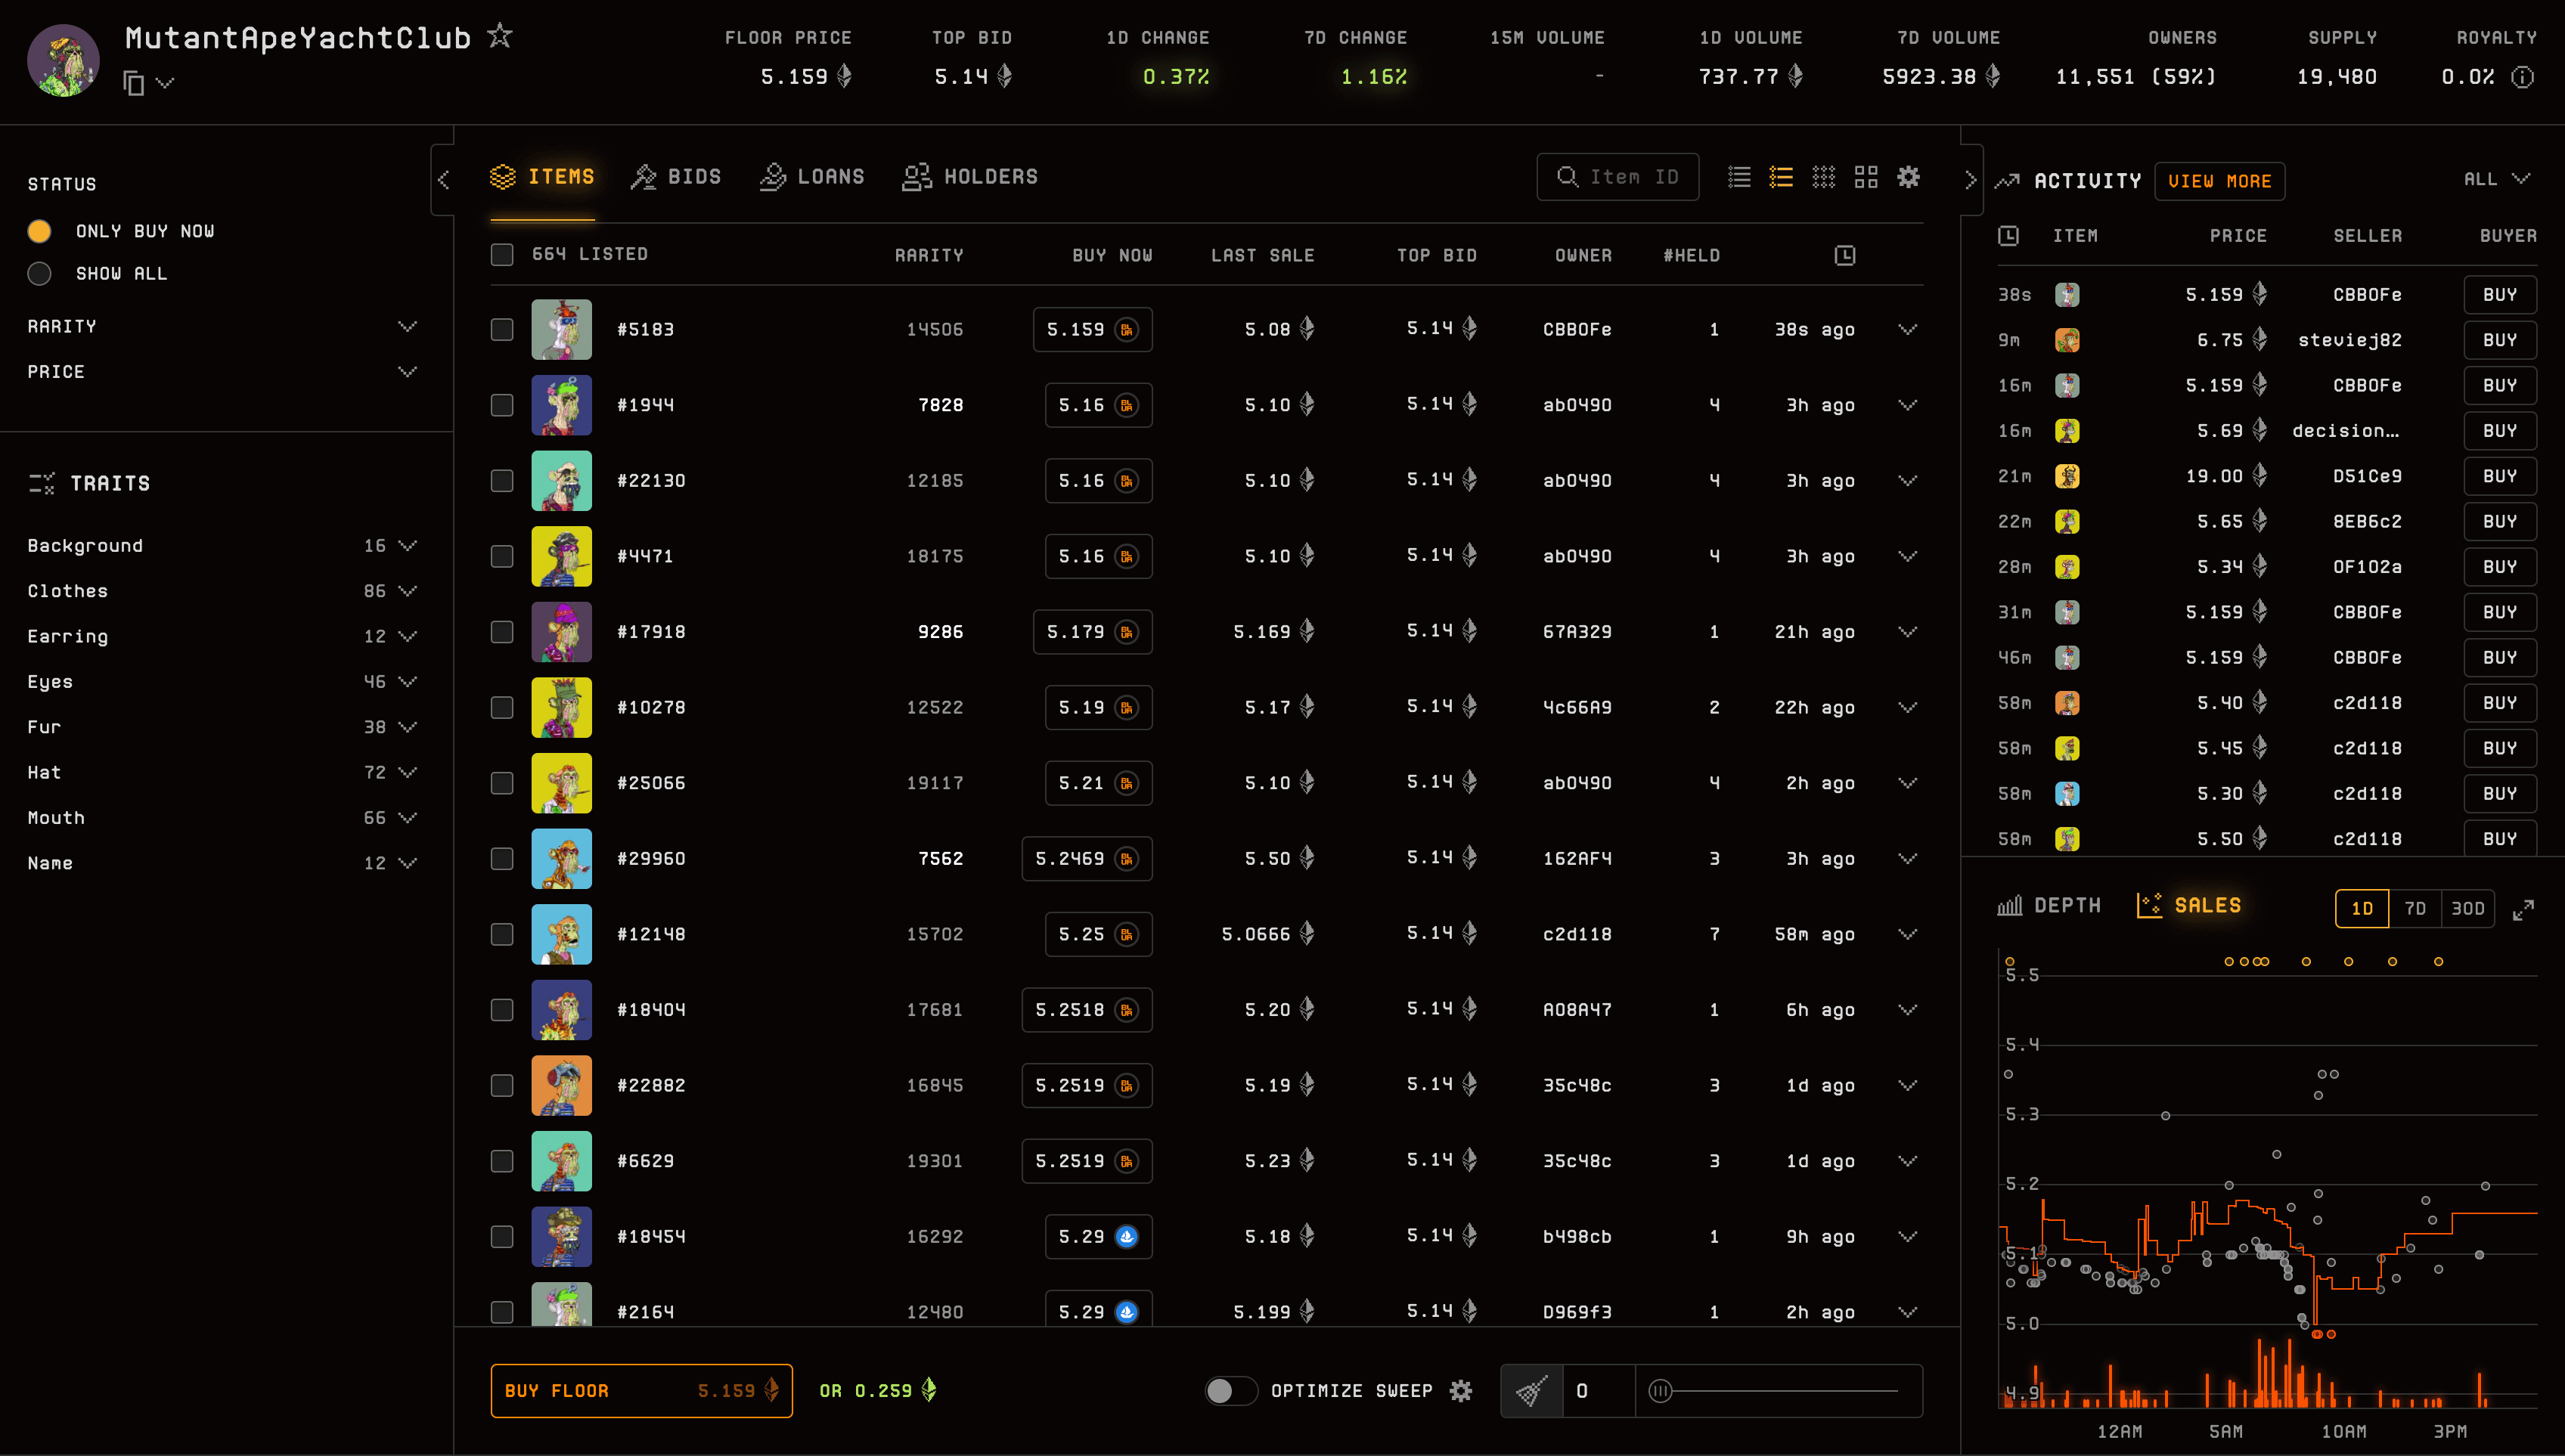Tick the checkbox for item #22130

pyautogui.click(x=502, y=481)
